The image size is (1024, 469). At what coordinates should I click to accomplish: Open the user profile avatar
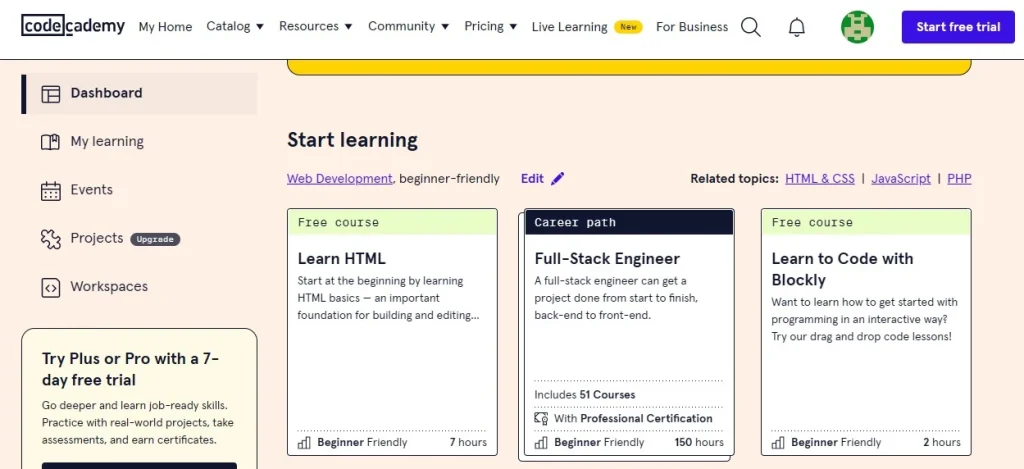click(x=857, y=27)
